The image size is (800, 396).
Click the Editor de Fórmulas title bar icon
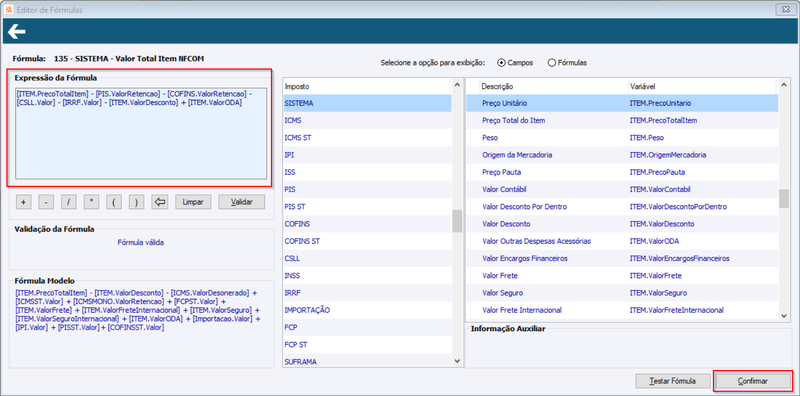[x=8, y=10]
